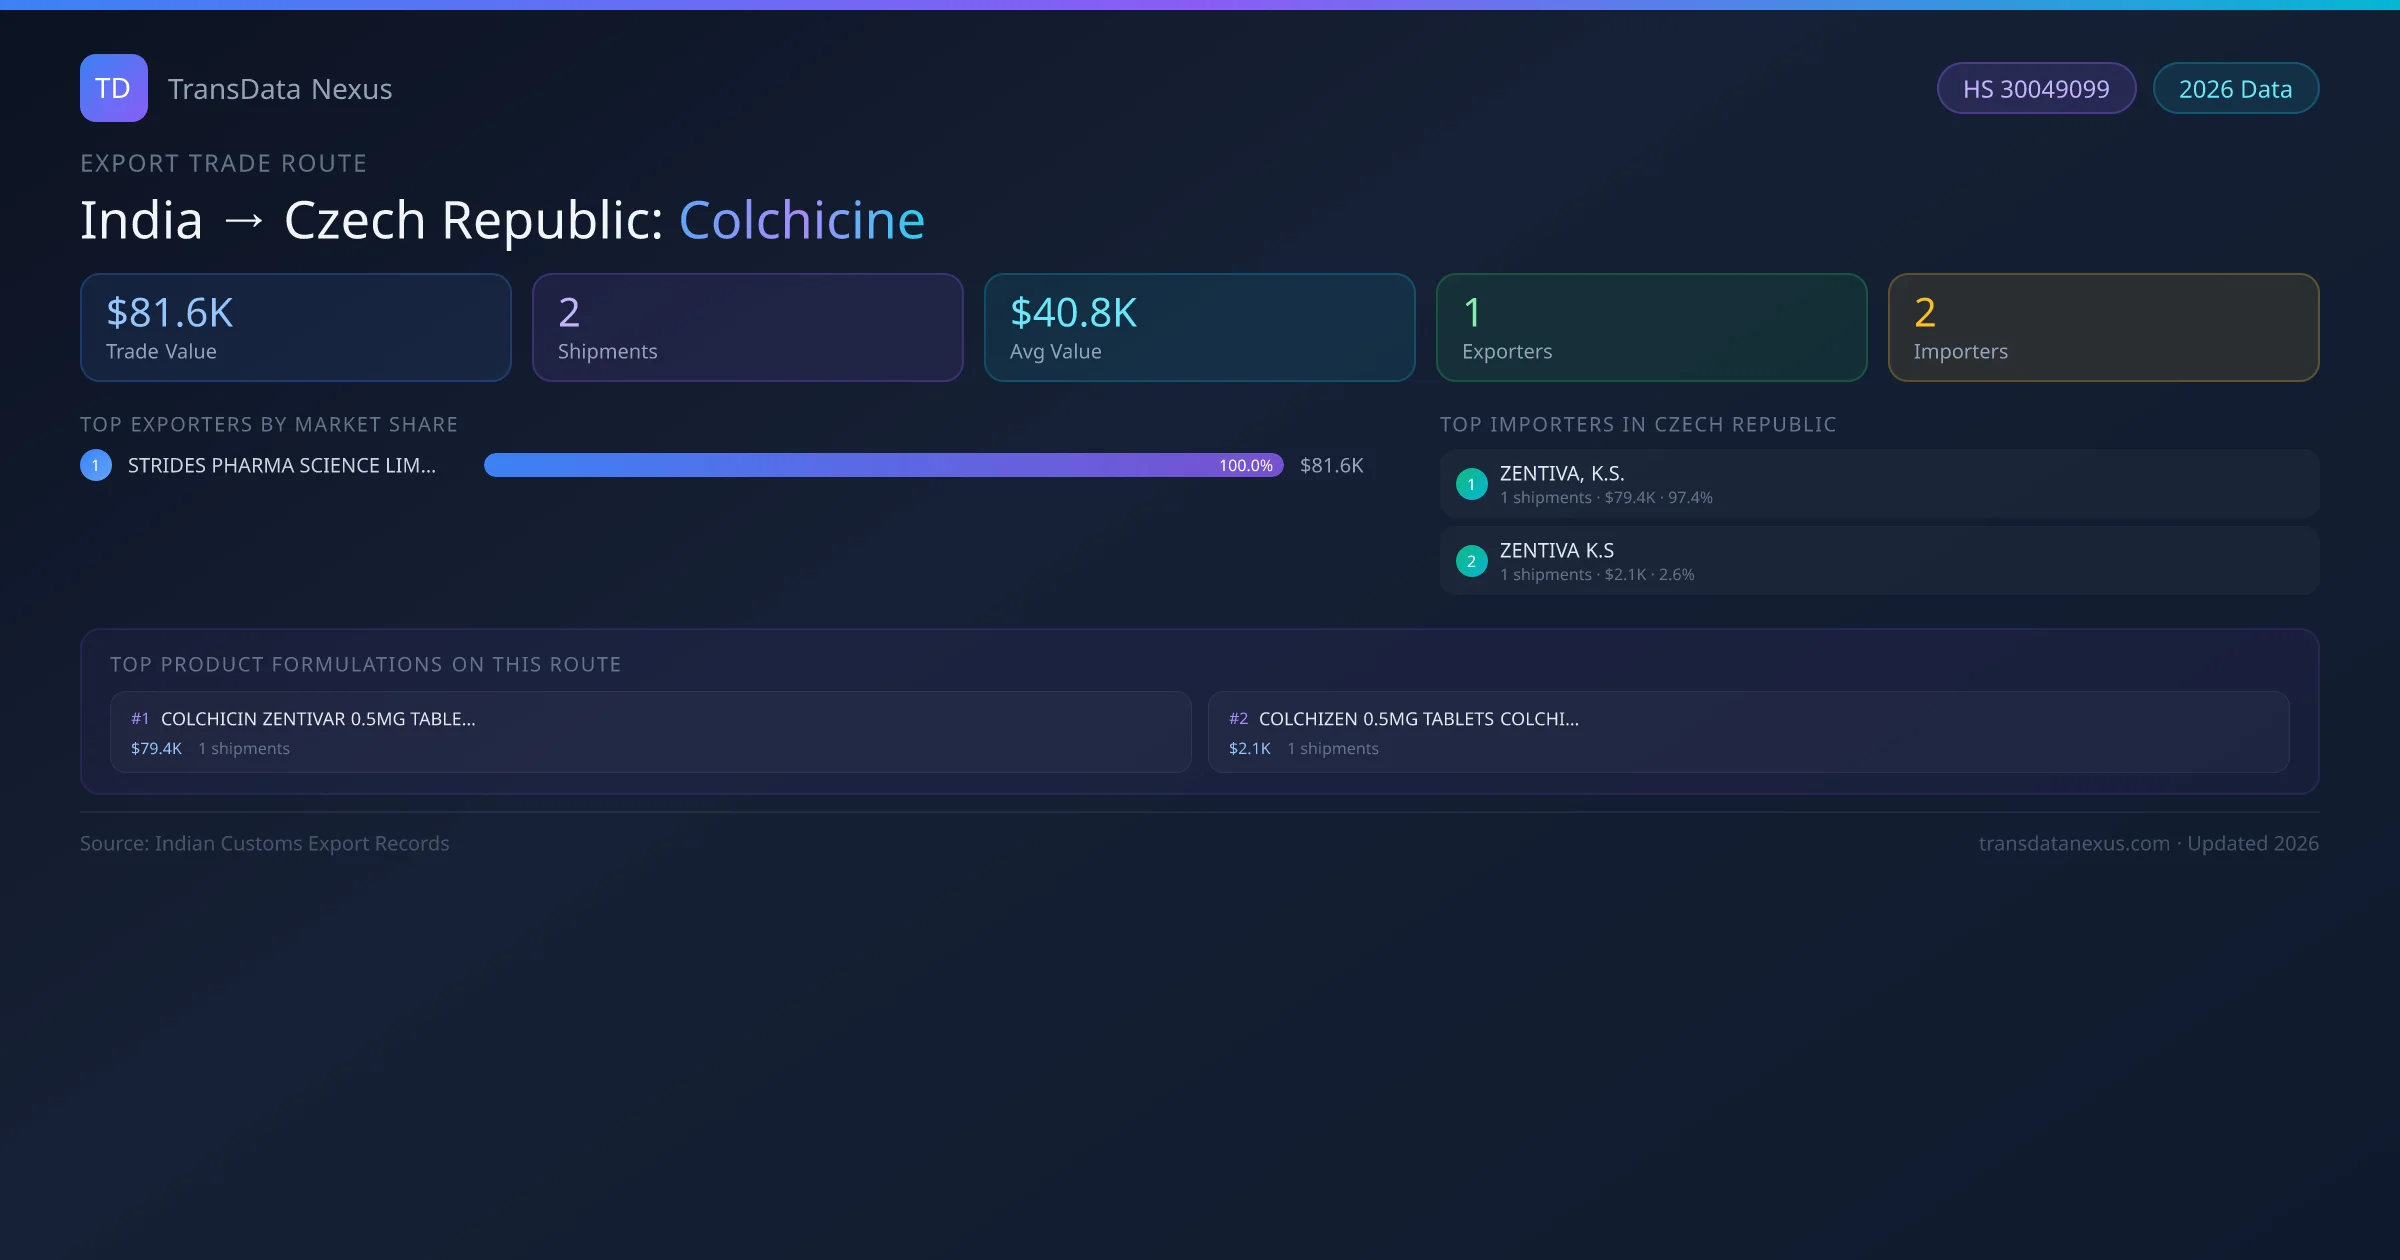Image resolution: width=2400 pixels, height=1260 pixels.
Task: Select the ZENTIVA, K.S. importer row
Action: [1878, 483]
